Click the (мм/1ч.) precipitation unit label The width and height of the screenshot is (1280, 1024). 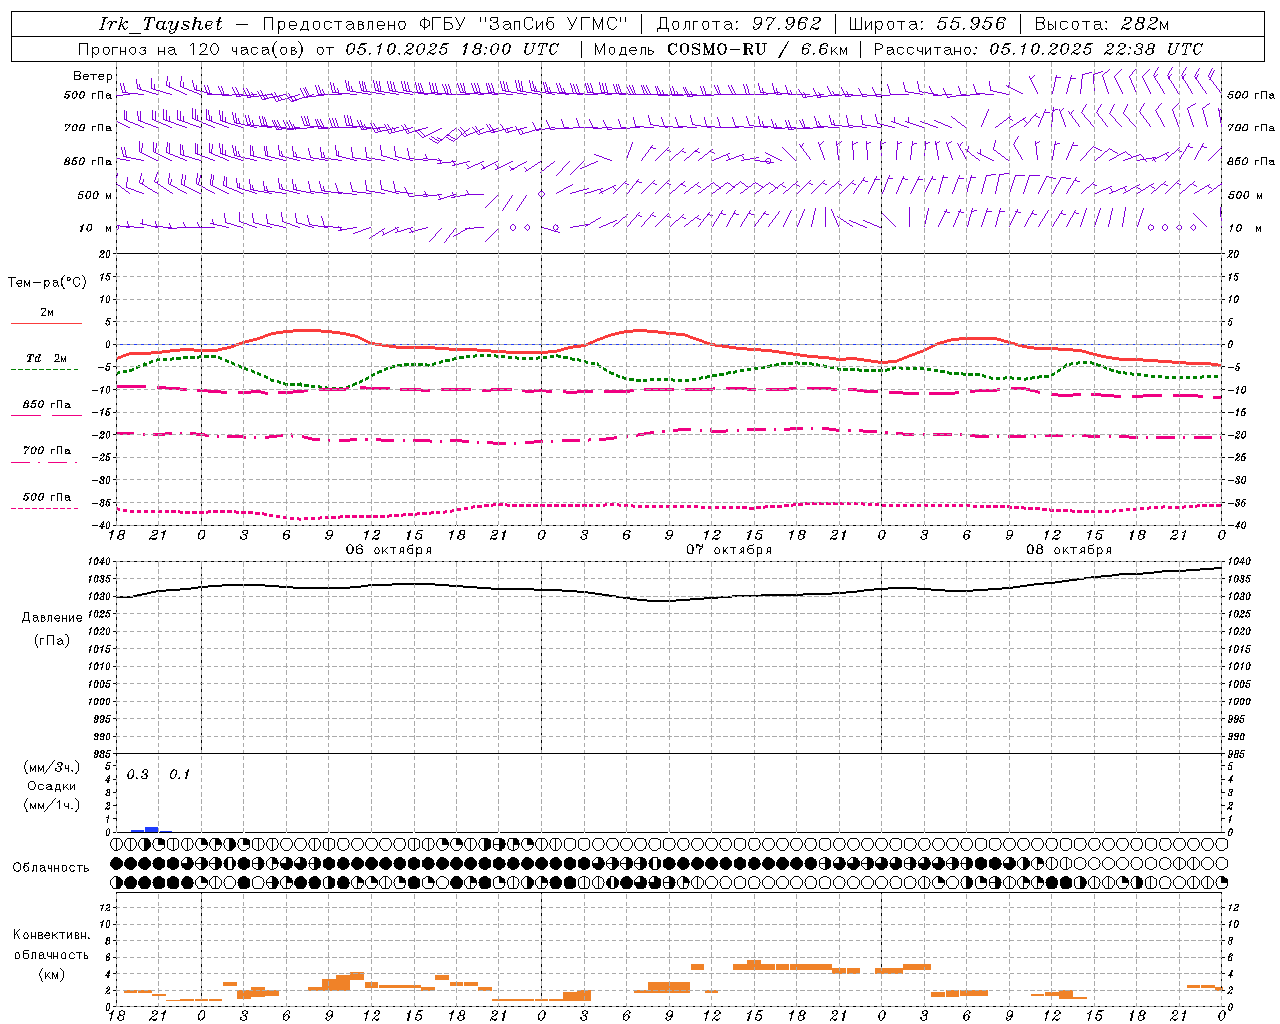click(51, 805)
